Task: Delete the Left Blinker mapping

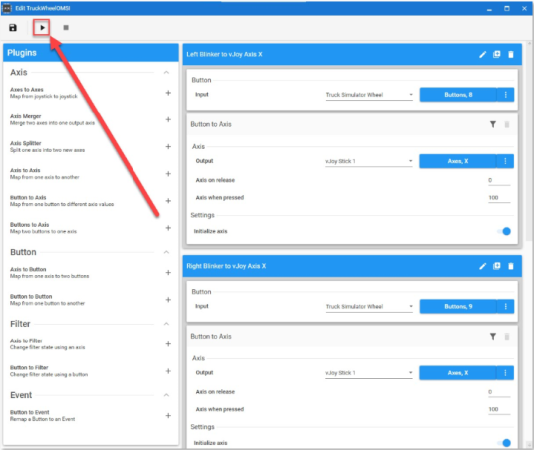Action: click(511, 55)
